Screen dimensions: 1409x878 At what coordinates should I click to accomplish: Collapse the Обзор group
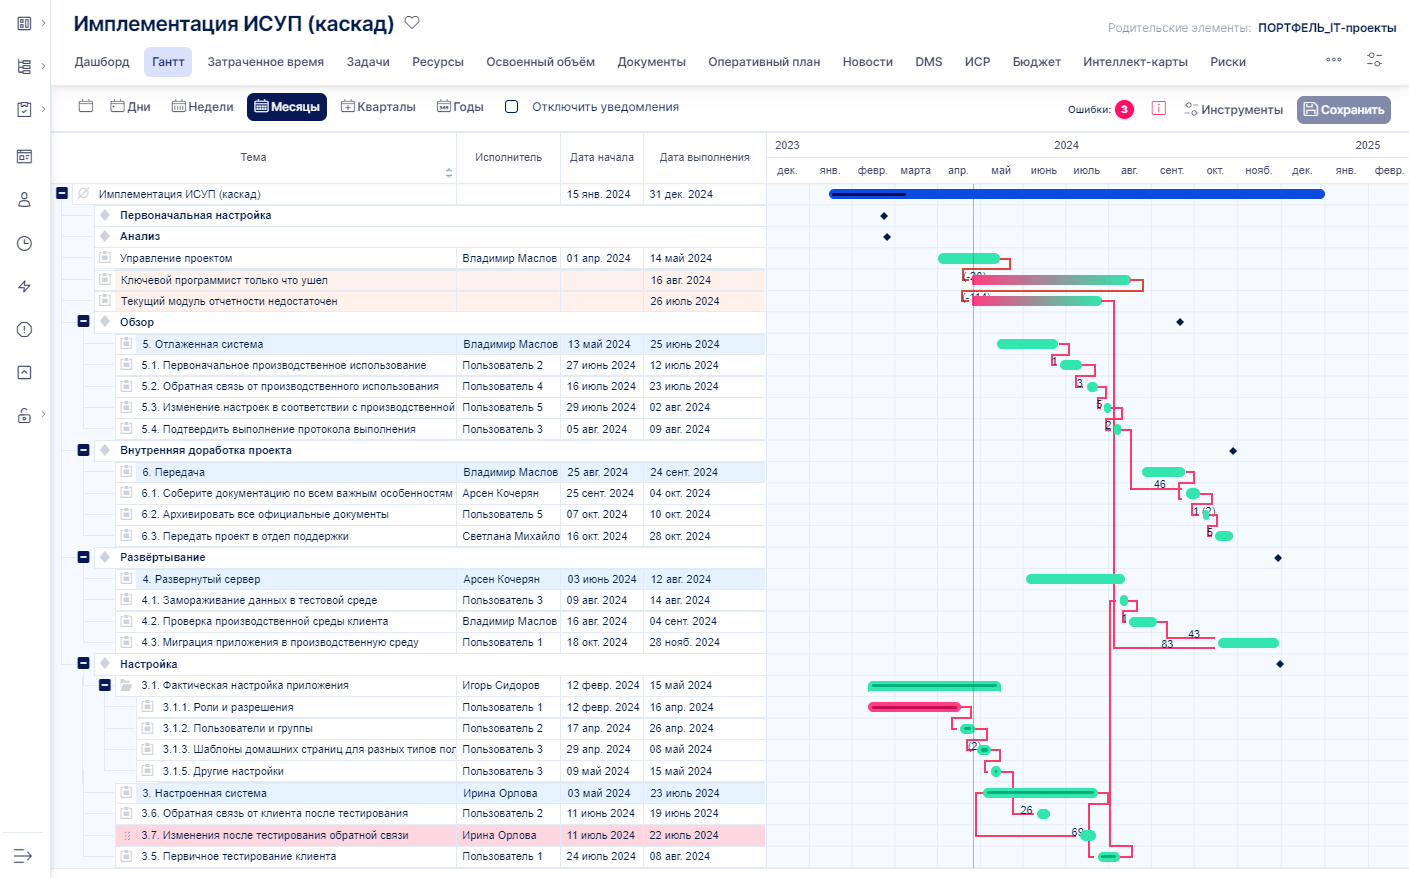point(84,322)
